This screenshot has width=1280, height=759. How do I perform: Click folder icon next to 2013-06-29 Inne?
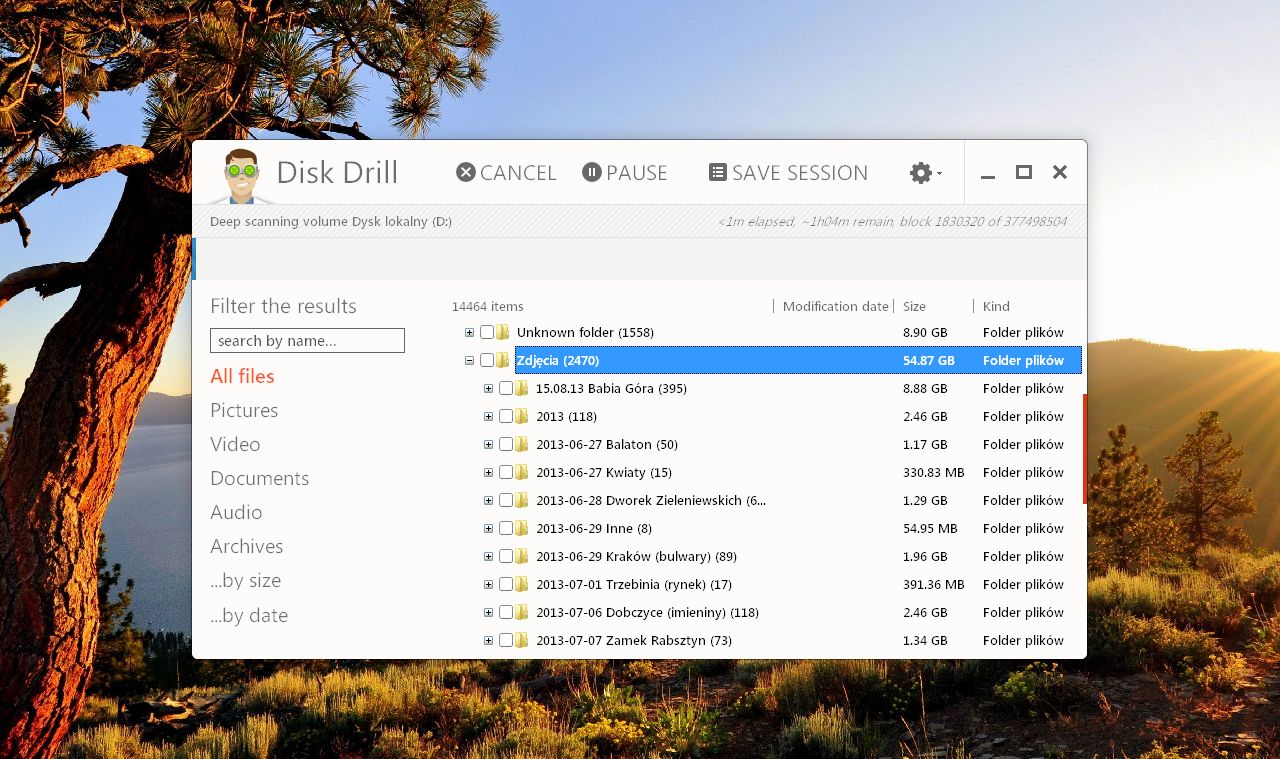click(x=522, y=528)
